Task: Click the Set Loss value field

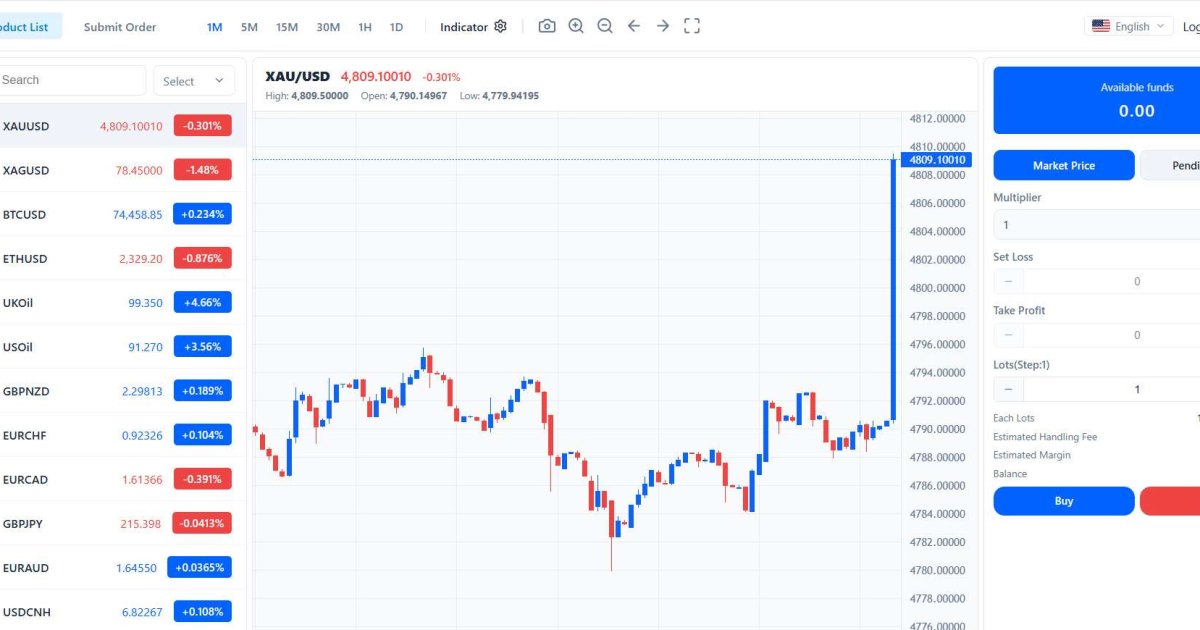Action: (1111, 282)
